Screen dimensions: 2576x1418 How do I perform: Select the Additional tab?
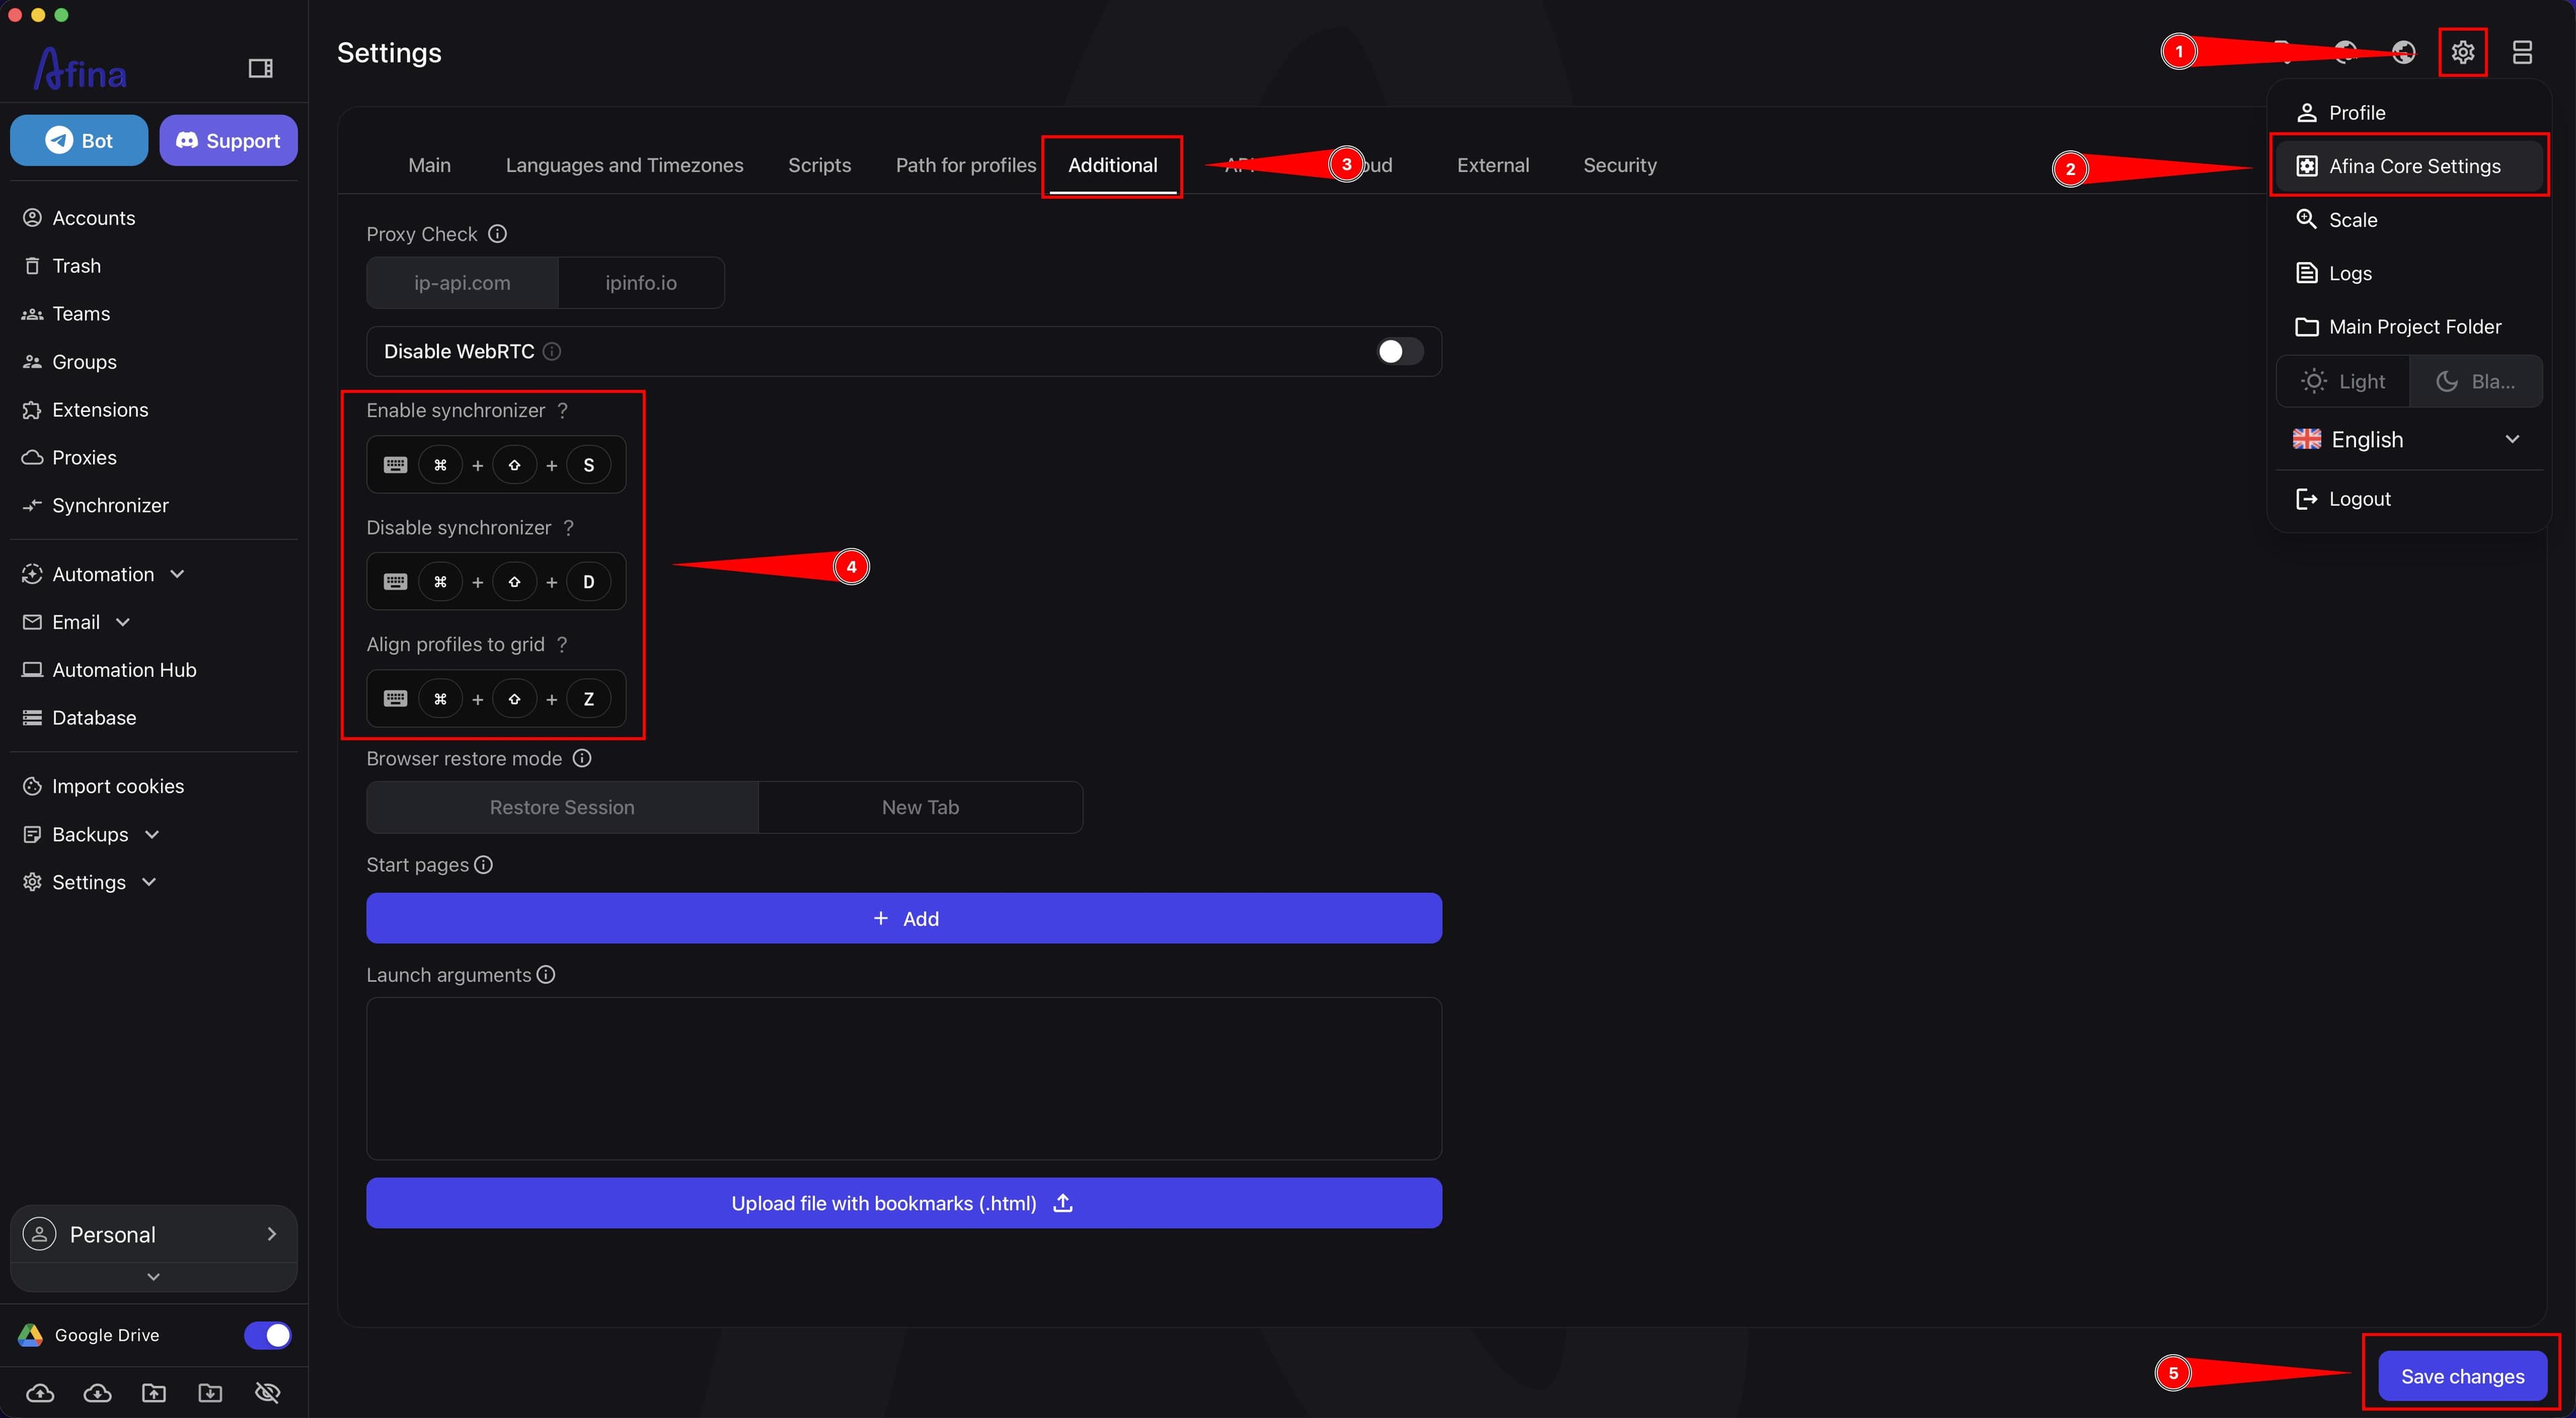(1112, 165)
